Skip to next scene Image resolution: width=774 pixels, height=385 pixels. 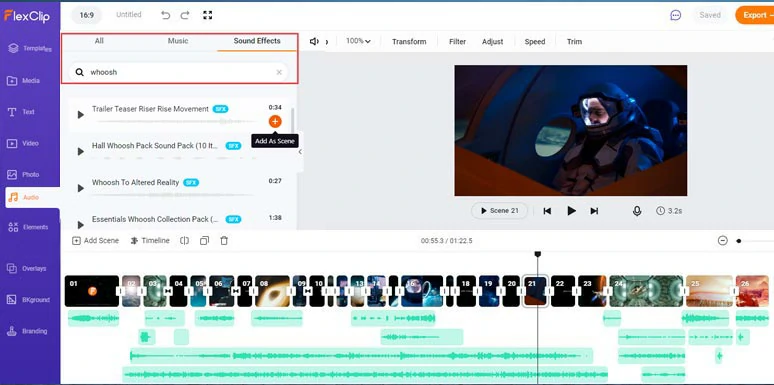point(594,211)
